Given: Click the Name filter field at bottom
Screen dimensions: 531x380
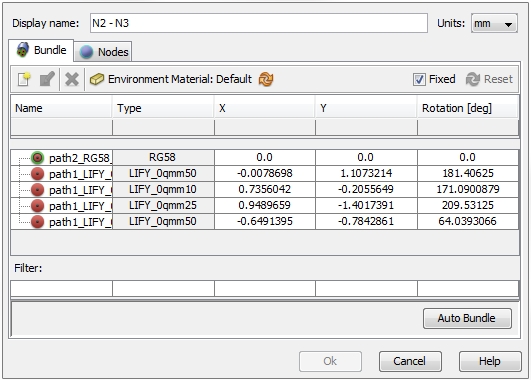Looking at the screenshot, I should [x=62, y=289].
